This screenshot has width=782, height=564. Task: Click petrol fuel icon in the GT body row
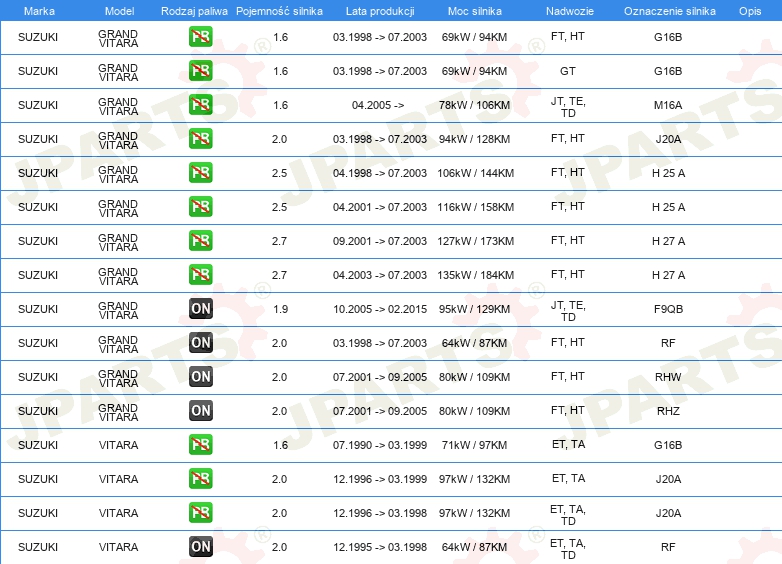(200, 71)
